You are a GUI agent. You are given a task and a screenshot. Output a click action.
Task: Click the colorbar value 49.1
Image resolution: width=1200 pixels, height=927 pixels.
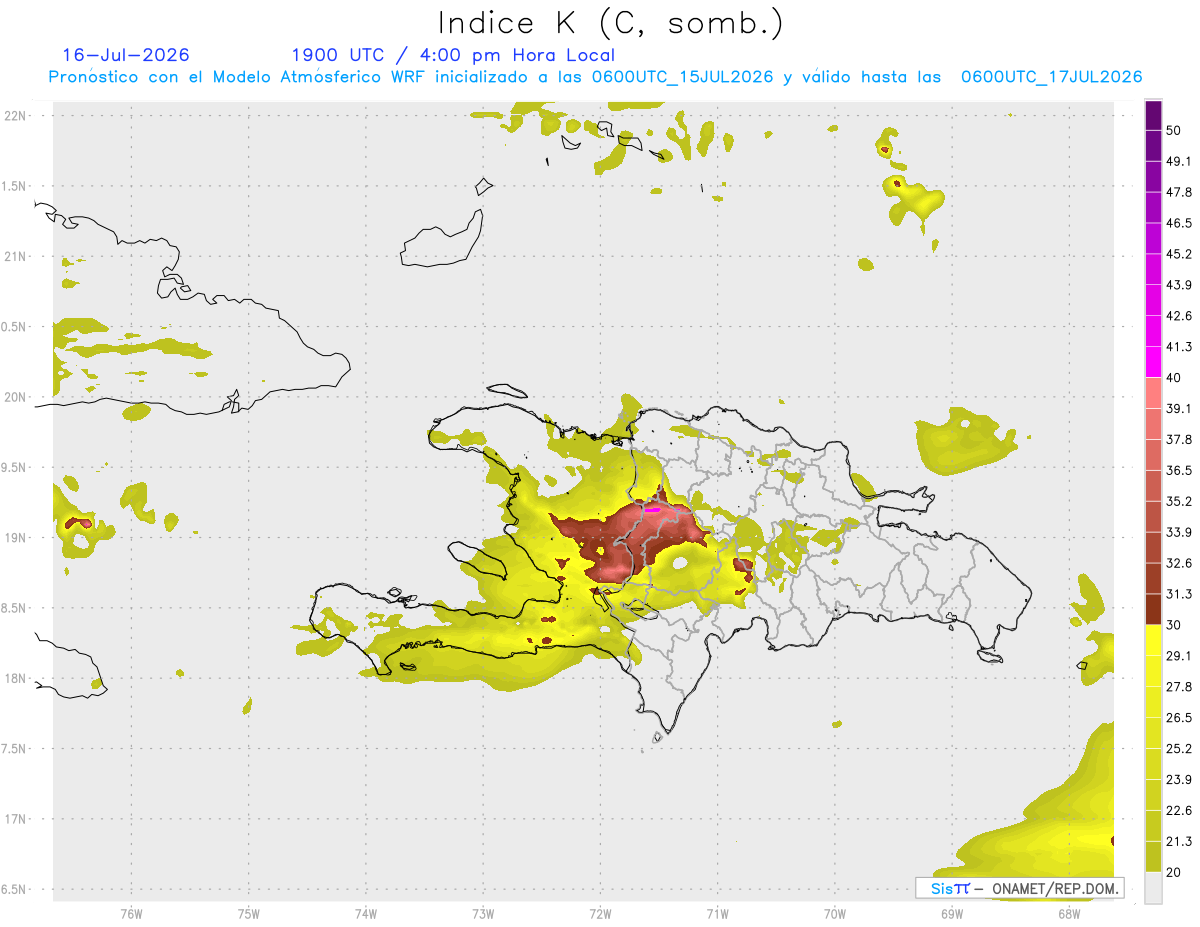tap(1178, 161)
